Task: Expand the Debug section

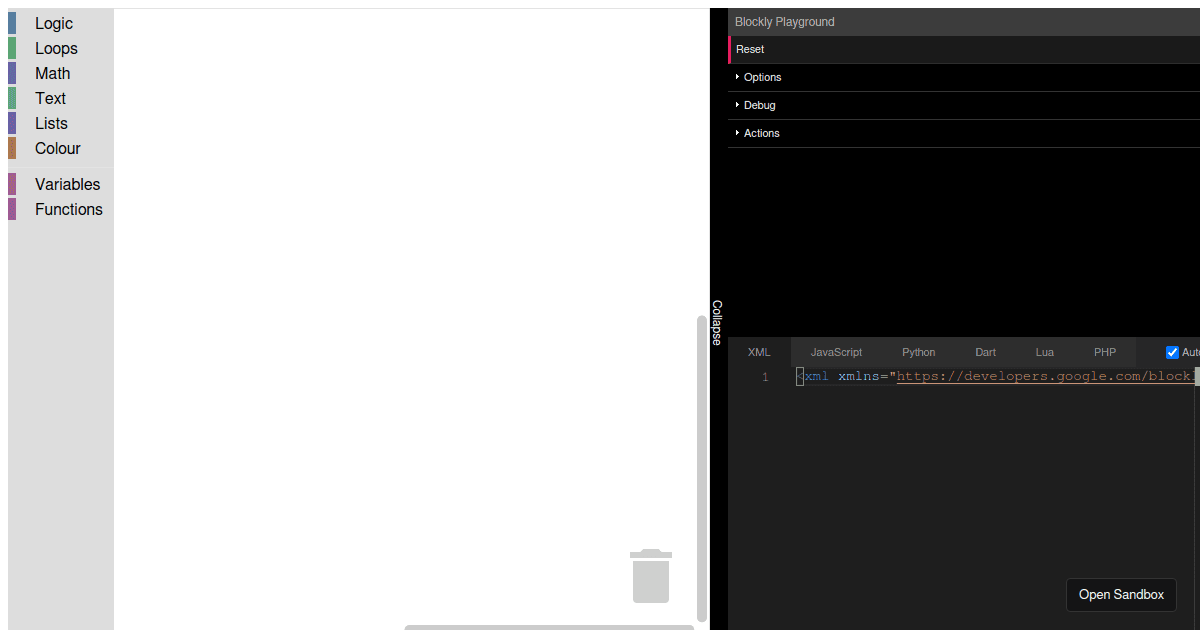Action: coord(759,105)
